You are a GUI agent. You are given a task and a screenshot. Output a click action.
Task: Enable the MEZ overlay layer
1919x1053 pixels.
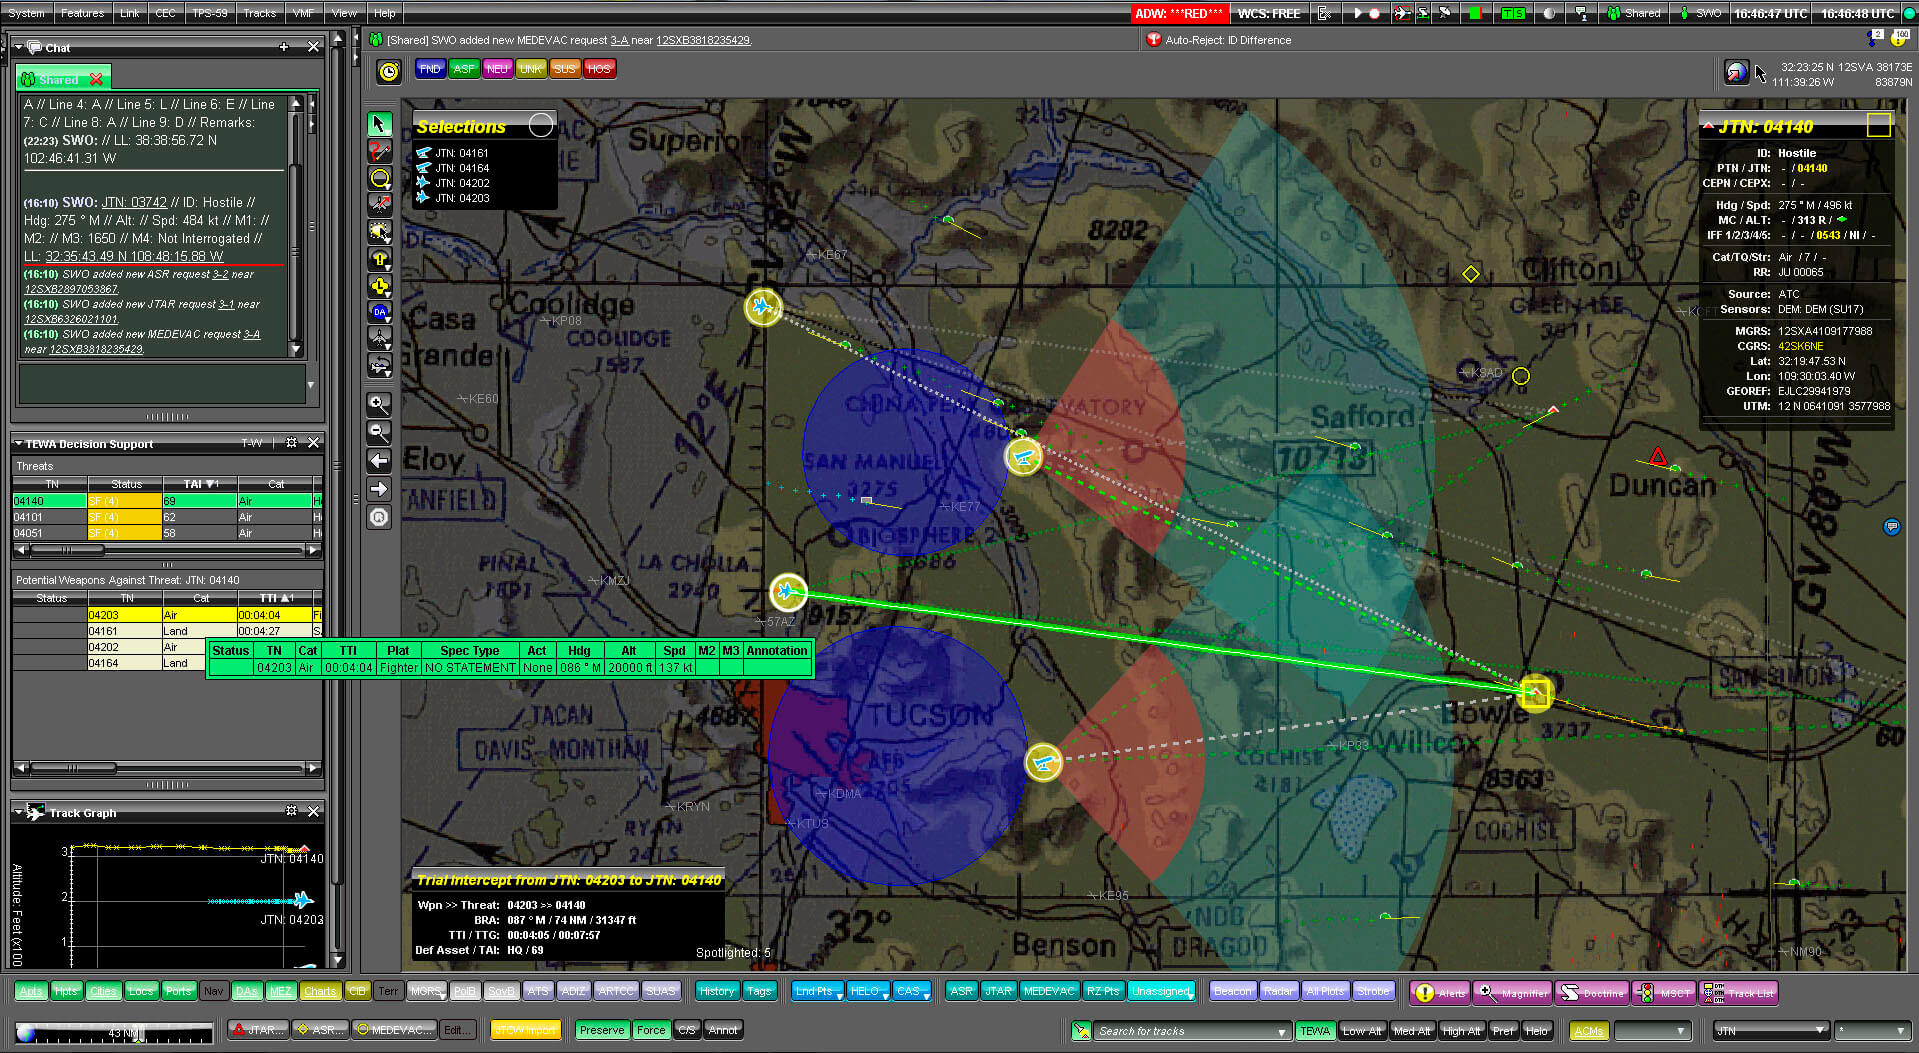click(281, 991)
